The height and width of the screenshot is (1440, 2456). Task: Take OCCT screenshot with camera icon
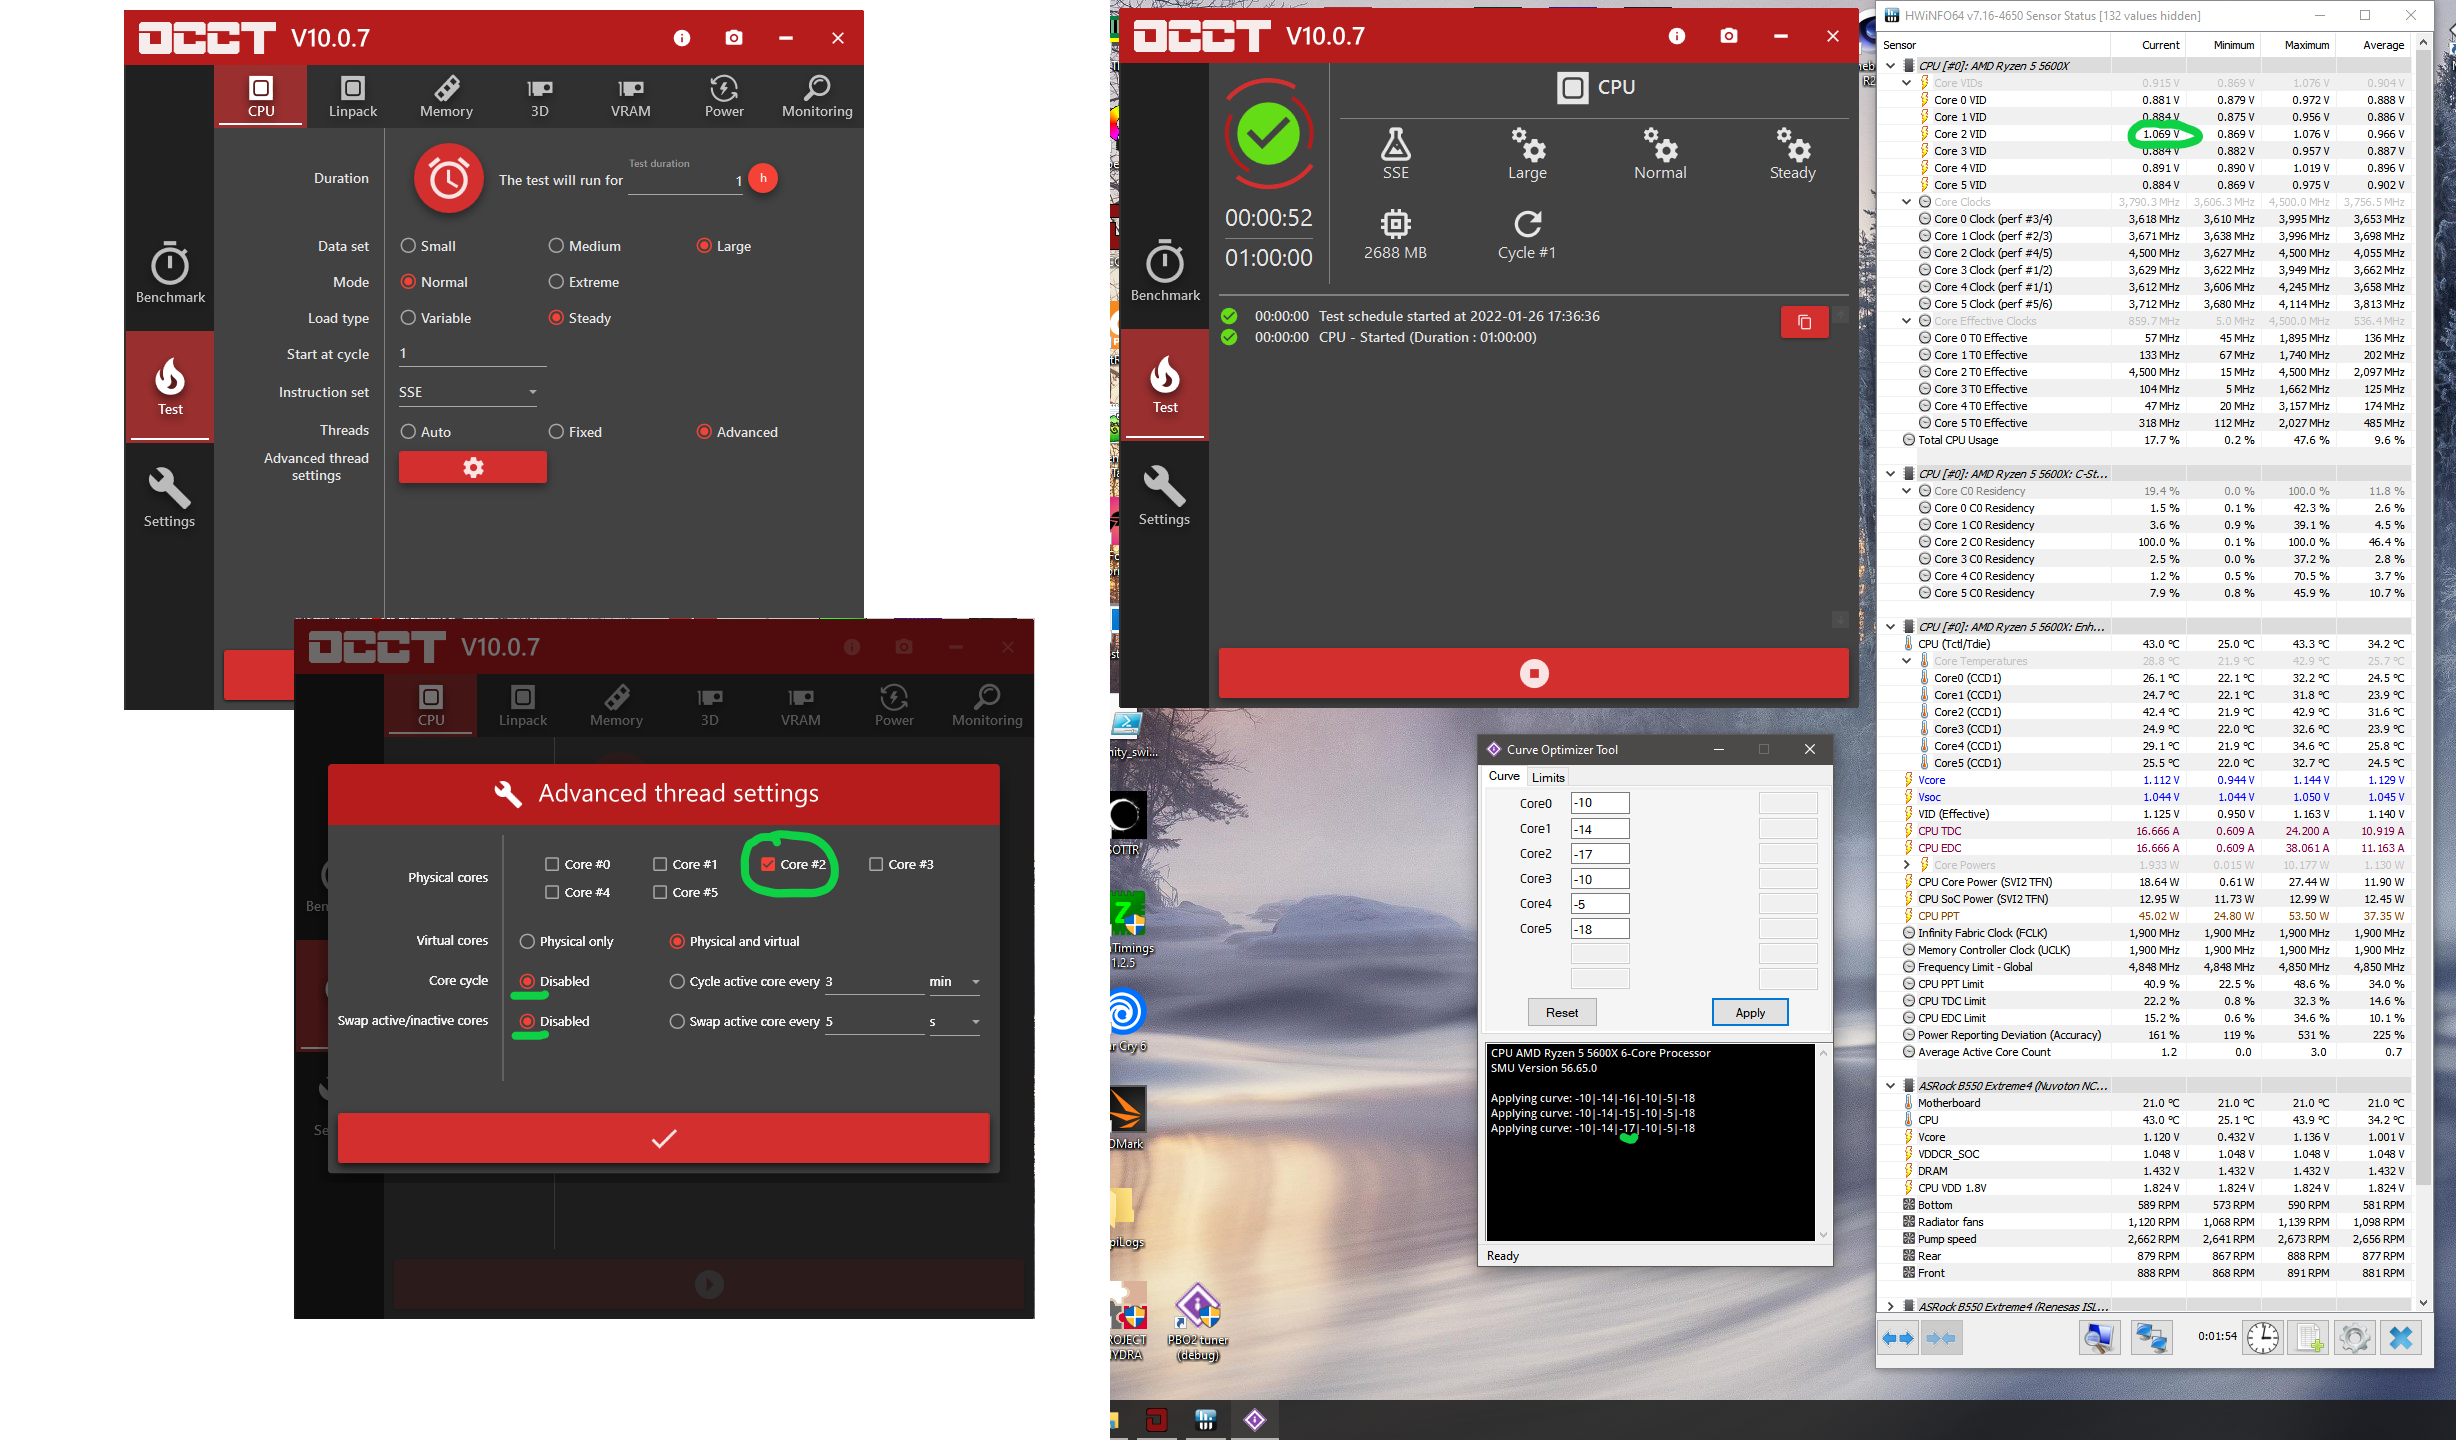click(x=734, y=38)
